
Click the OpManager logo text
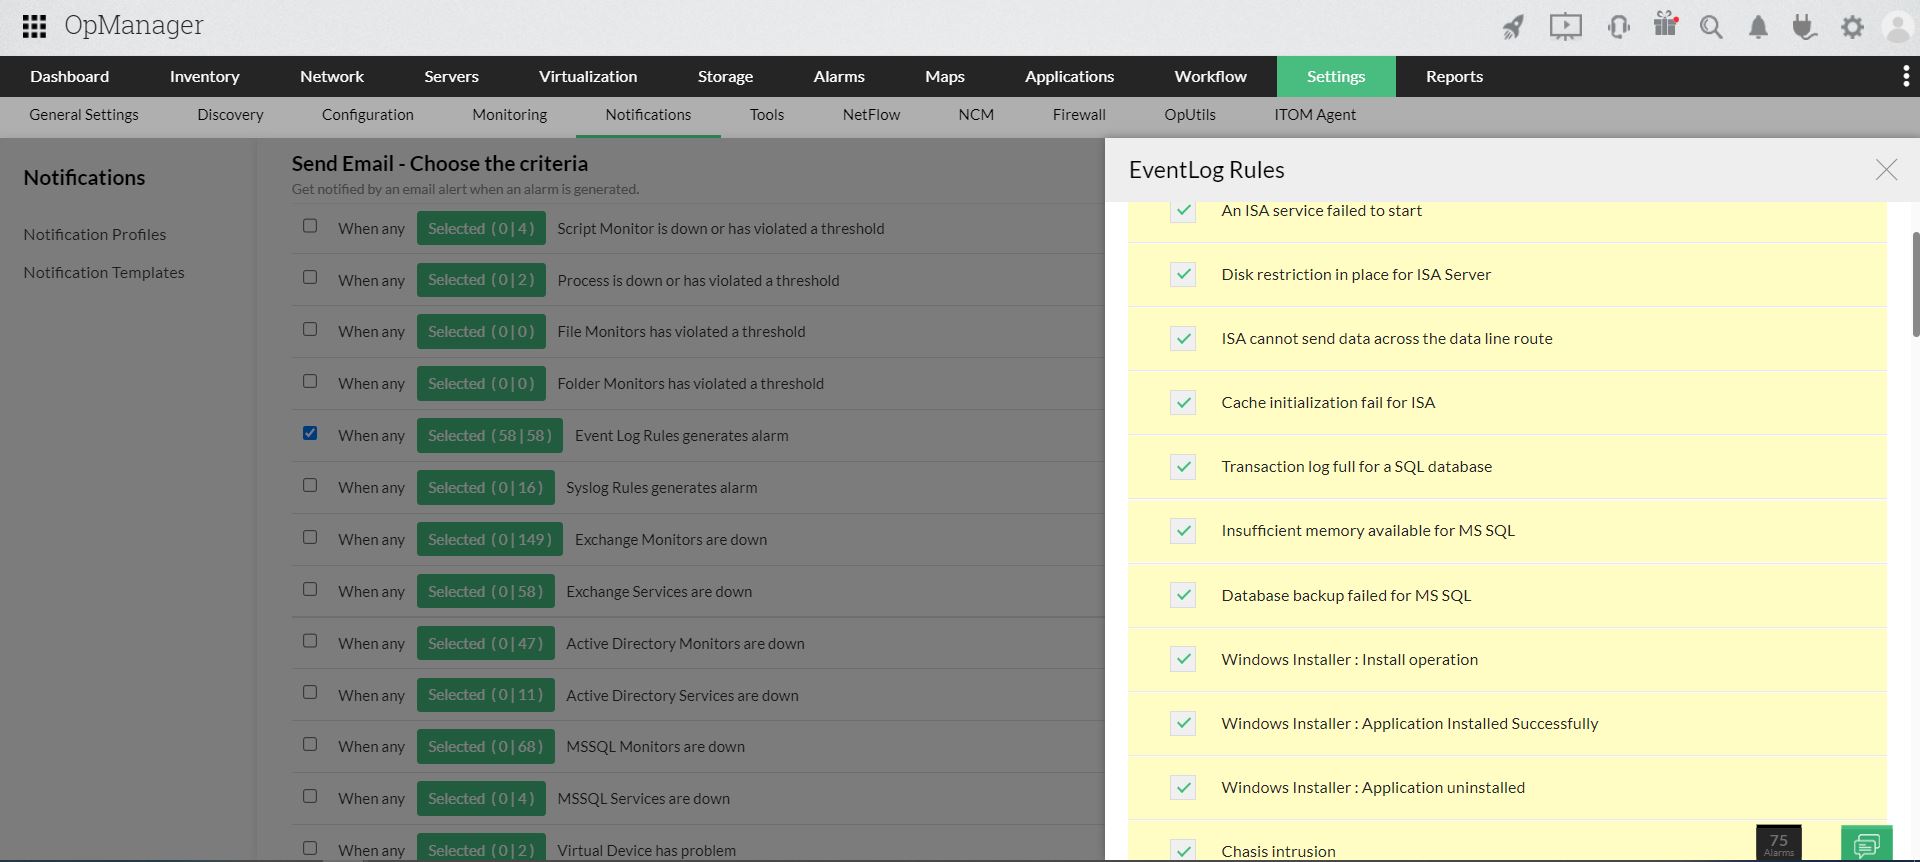tap(134, 26)
